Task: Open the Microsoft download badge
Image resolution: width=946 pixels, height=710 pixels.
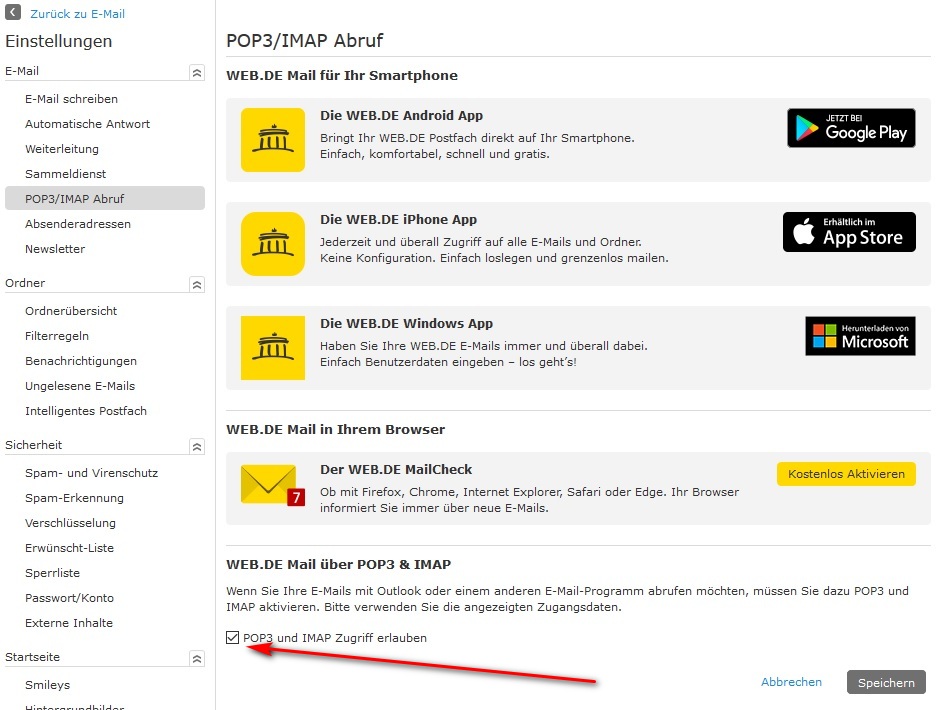Action: pyautogui.click(x=860, y=336)
